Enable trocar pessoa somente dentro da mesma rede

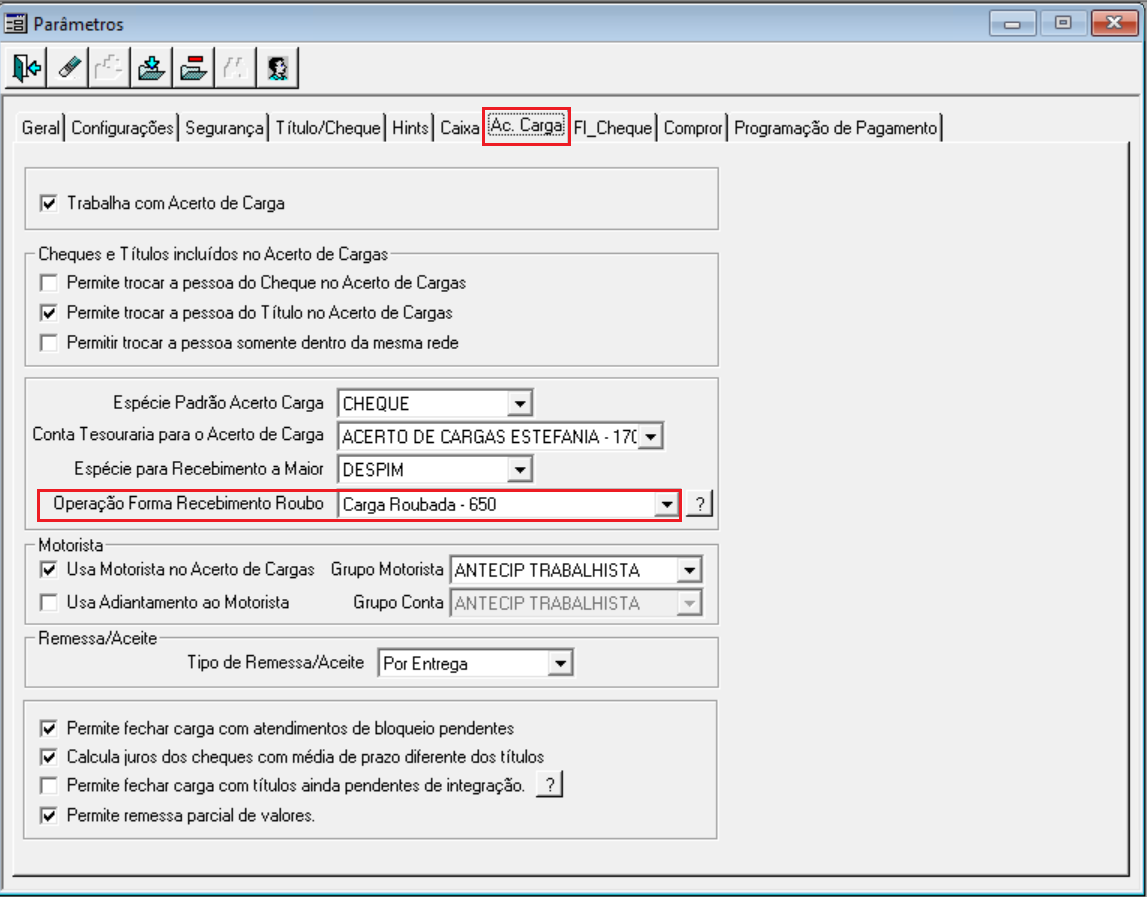(49, 342)
